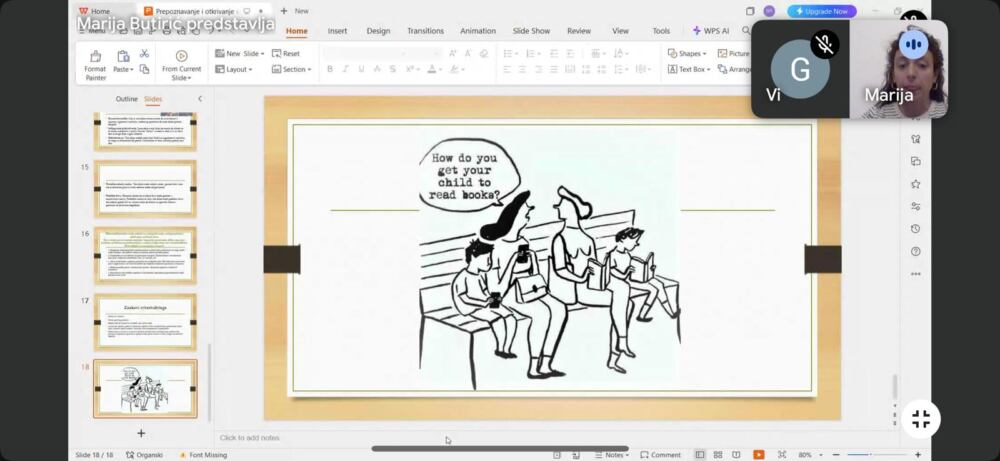Click the Cut scissors icon
This screenshot has height=461, width=1000.
tap(144, 54)
